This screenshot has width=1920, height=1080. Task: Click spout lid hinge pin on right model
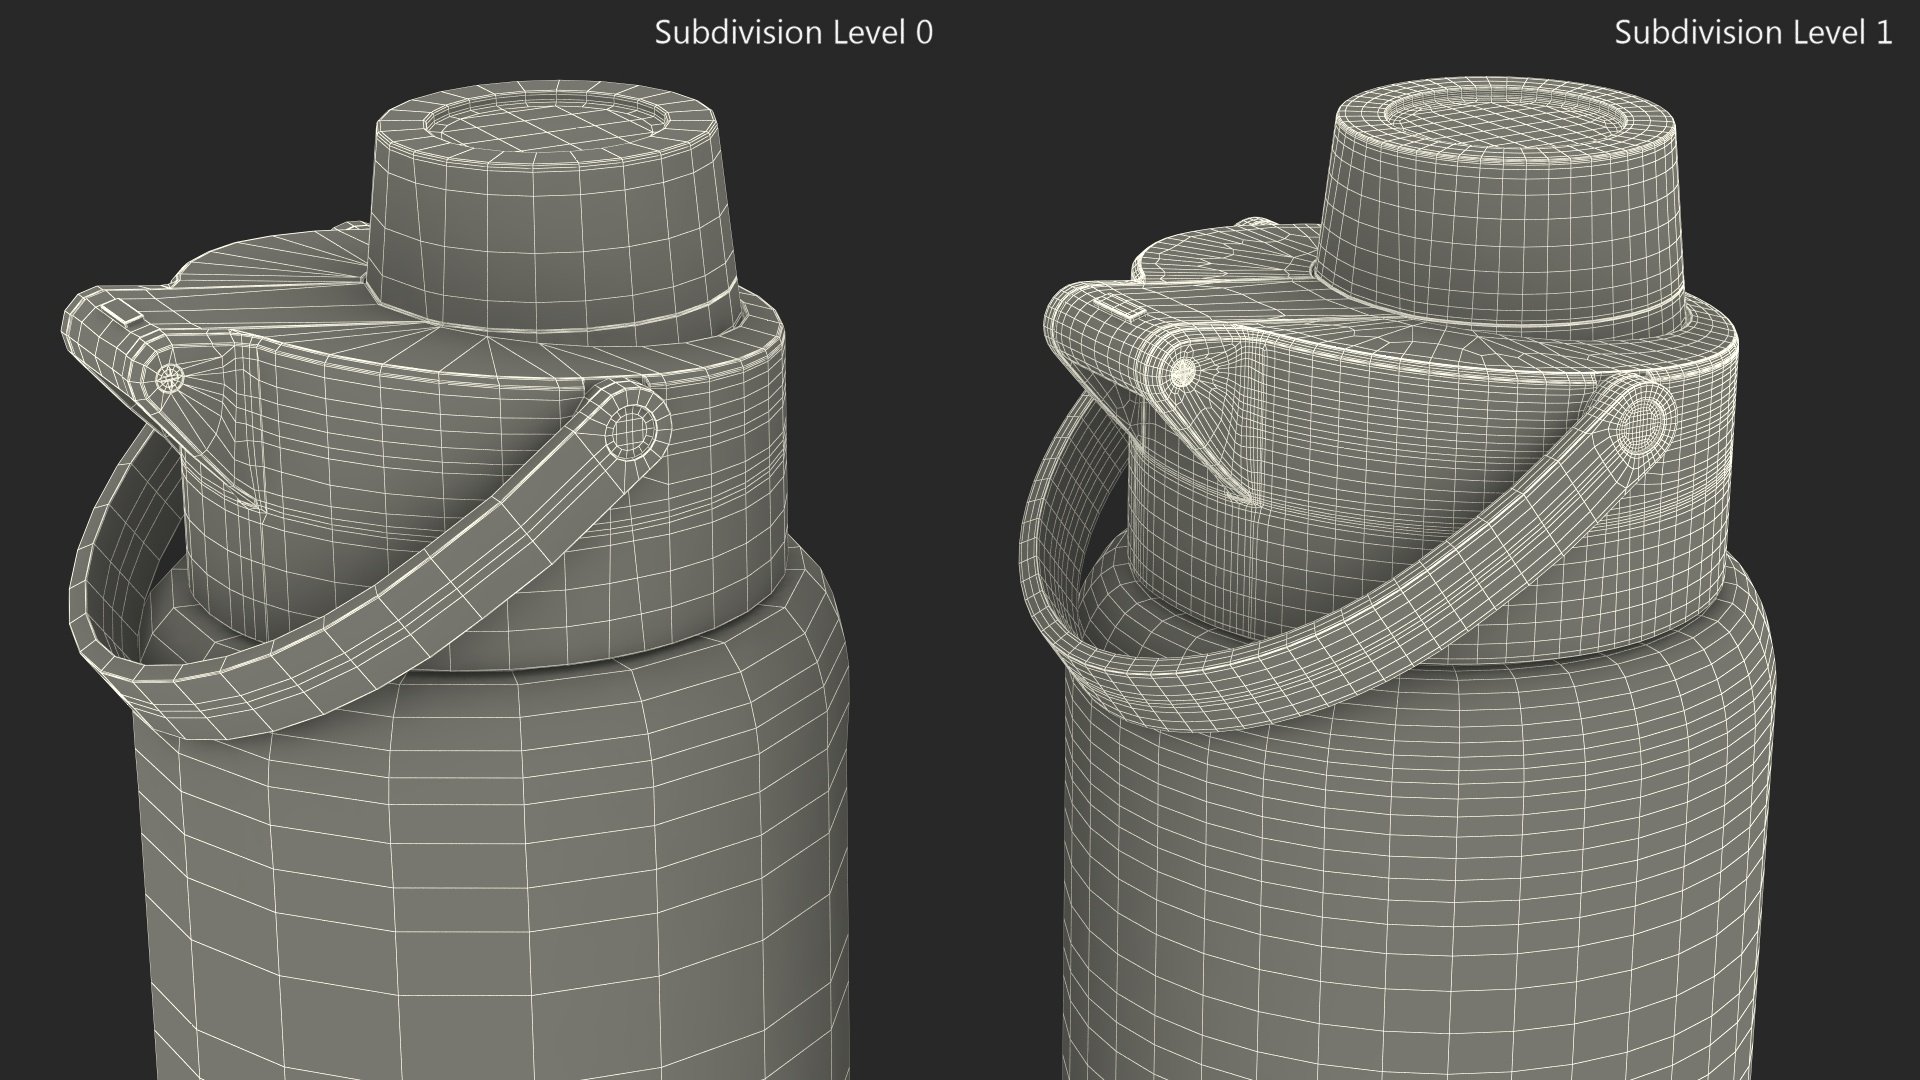click(x=1183, y=373)
